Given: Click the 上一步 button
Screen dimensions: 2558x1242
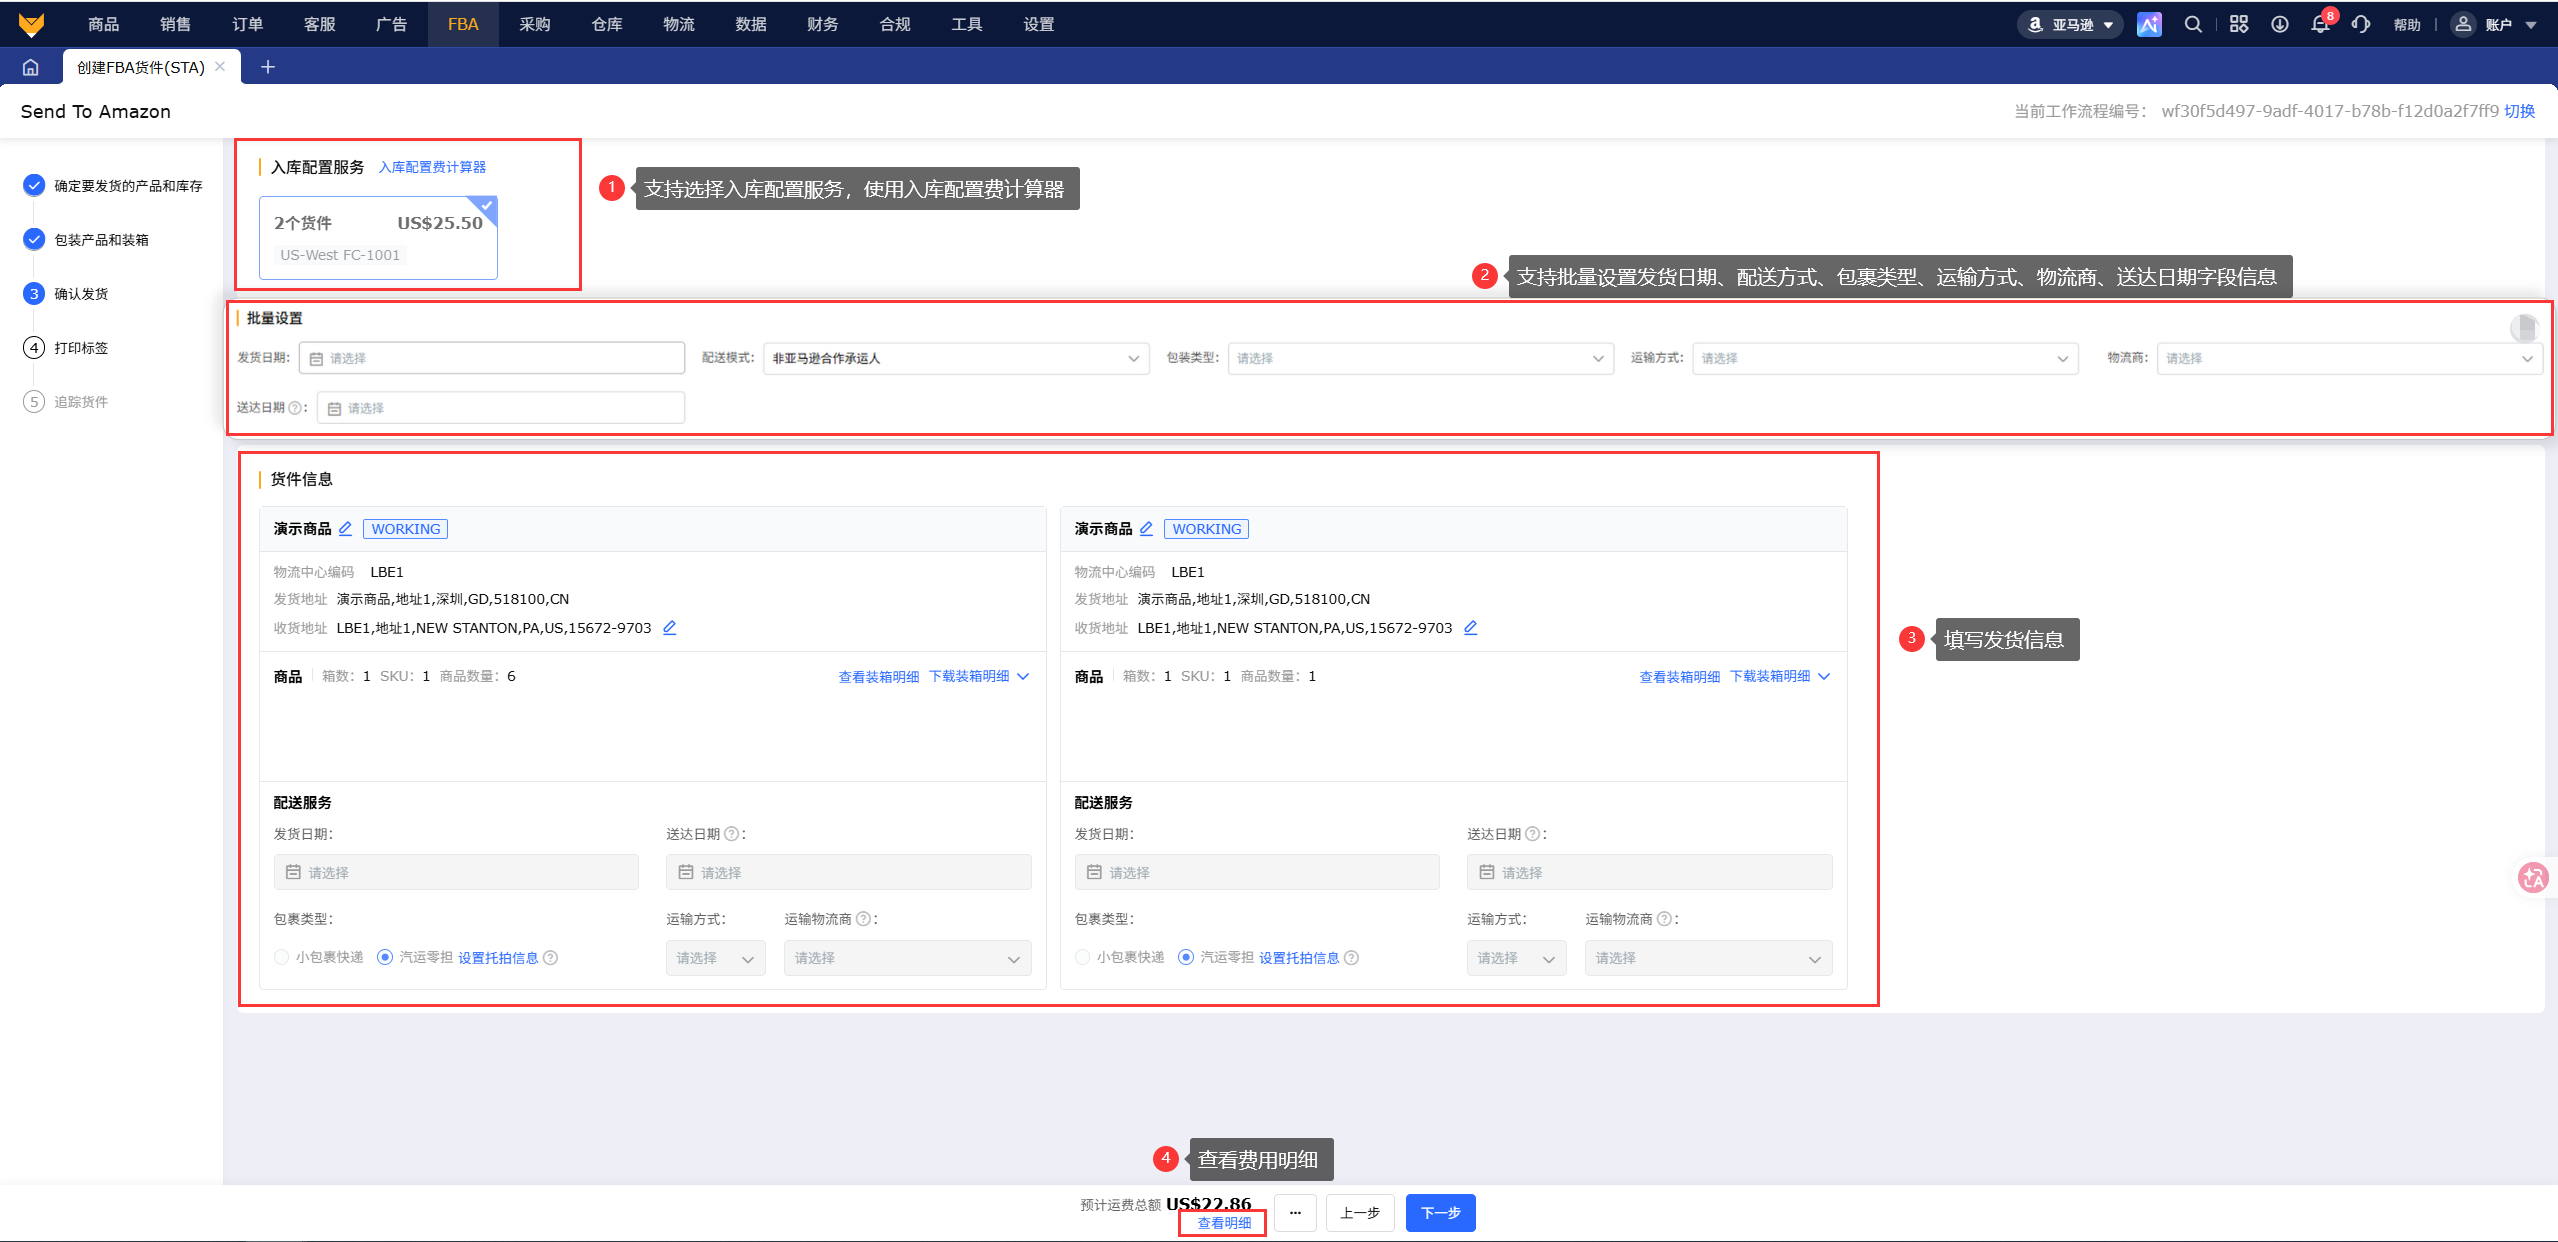Looking at the screenshot, I should pyautogui.click(x=1360, y=1213).
